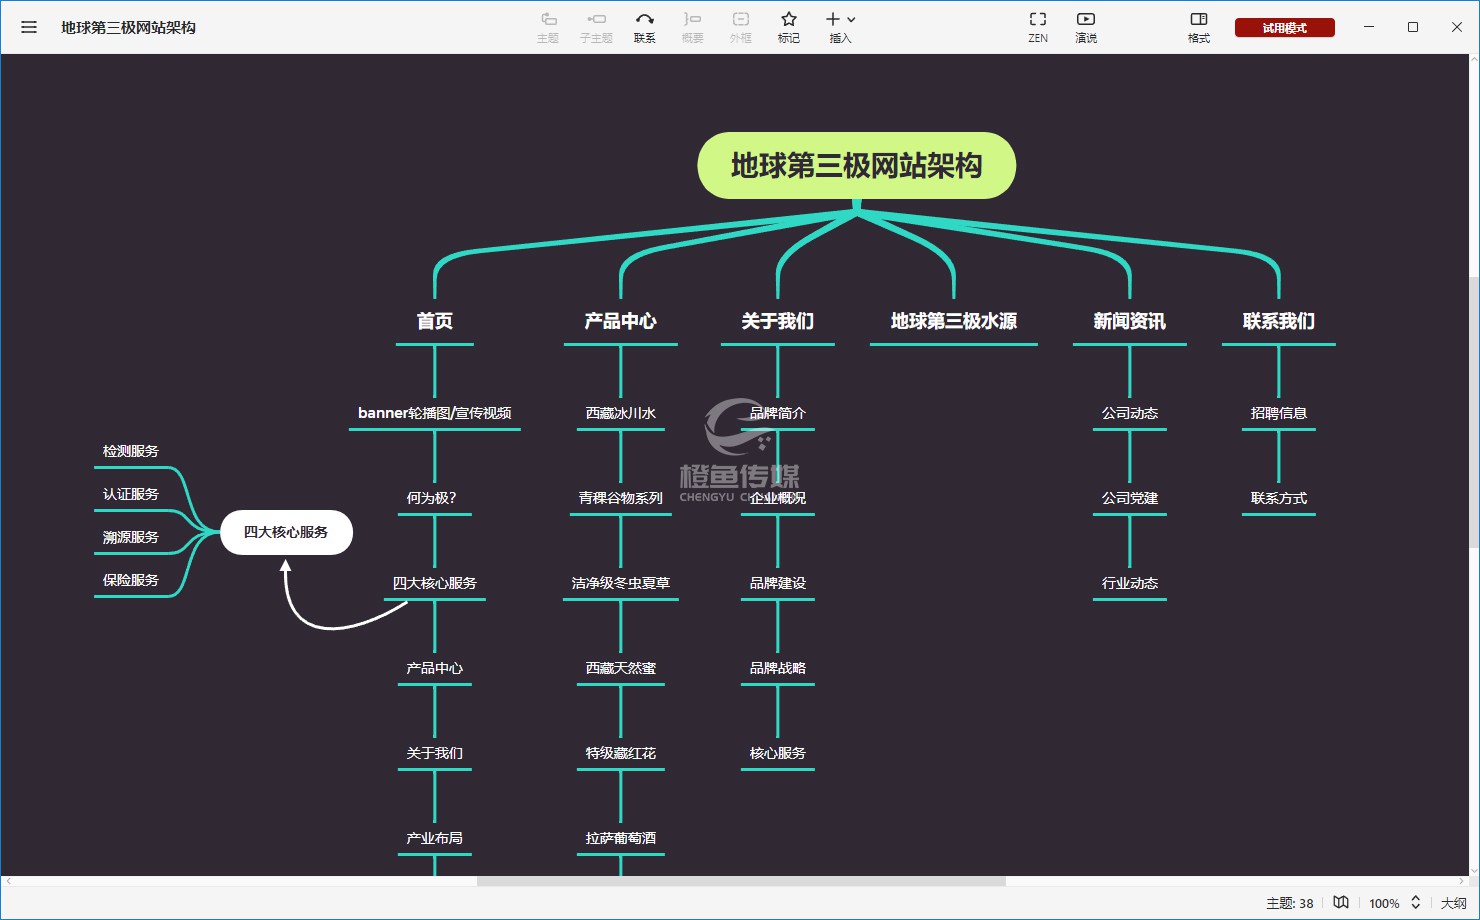Select the 关于我们 main topic
This screenshot has width=1480, height=920.
[778, 321]
